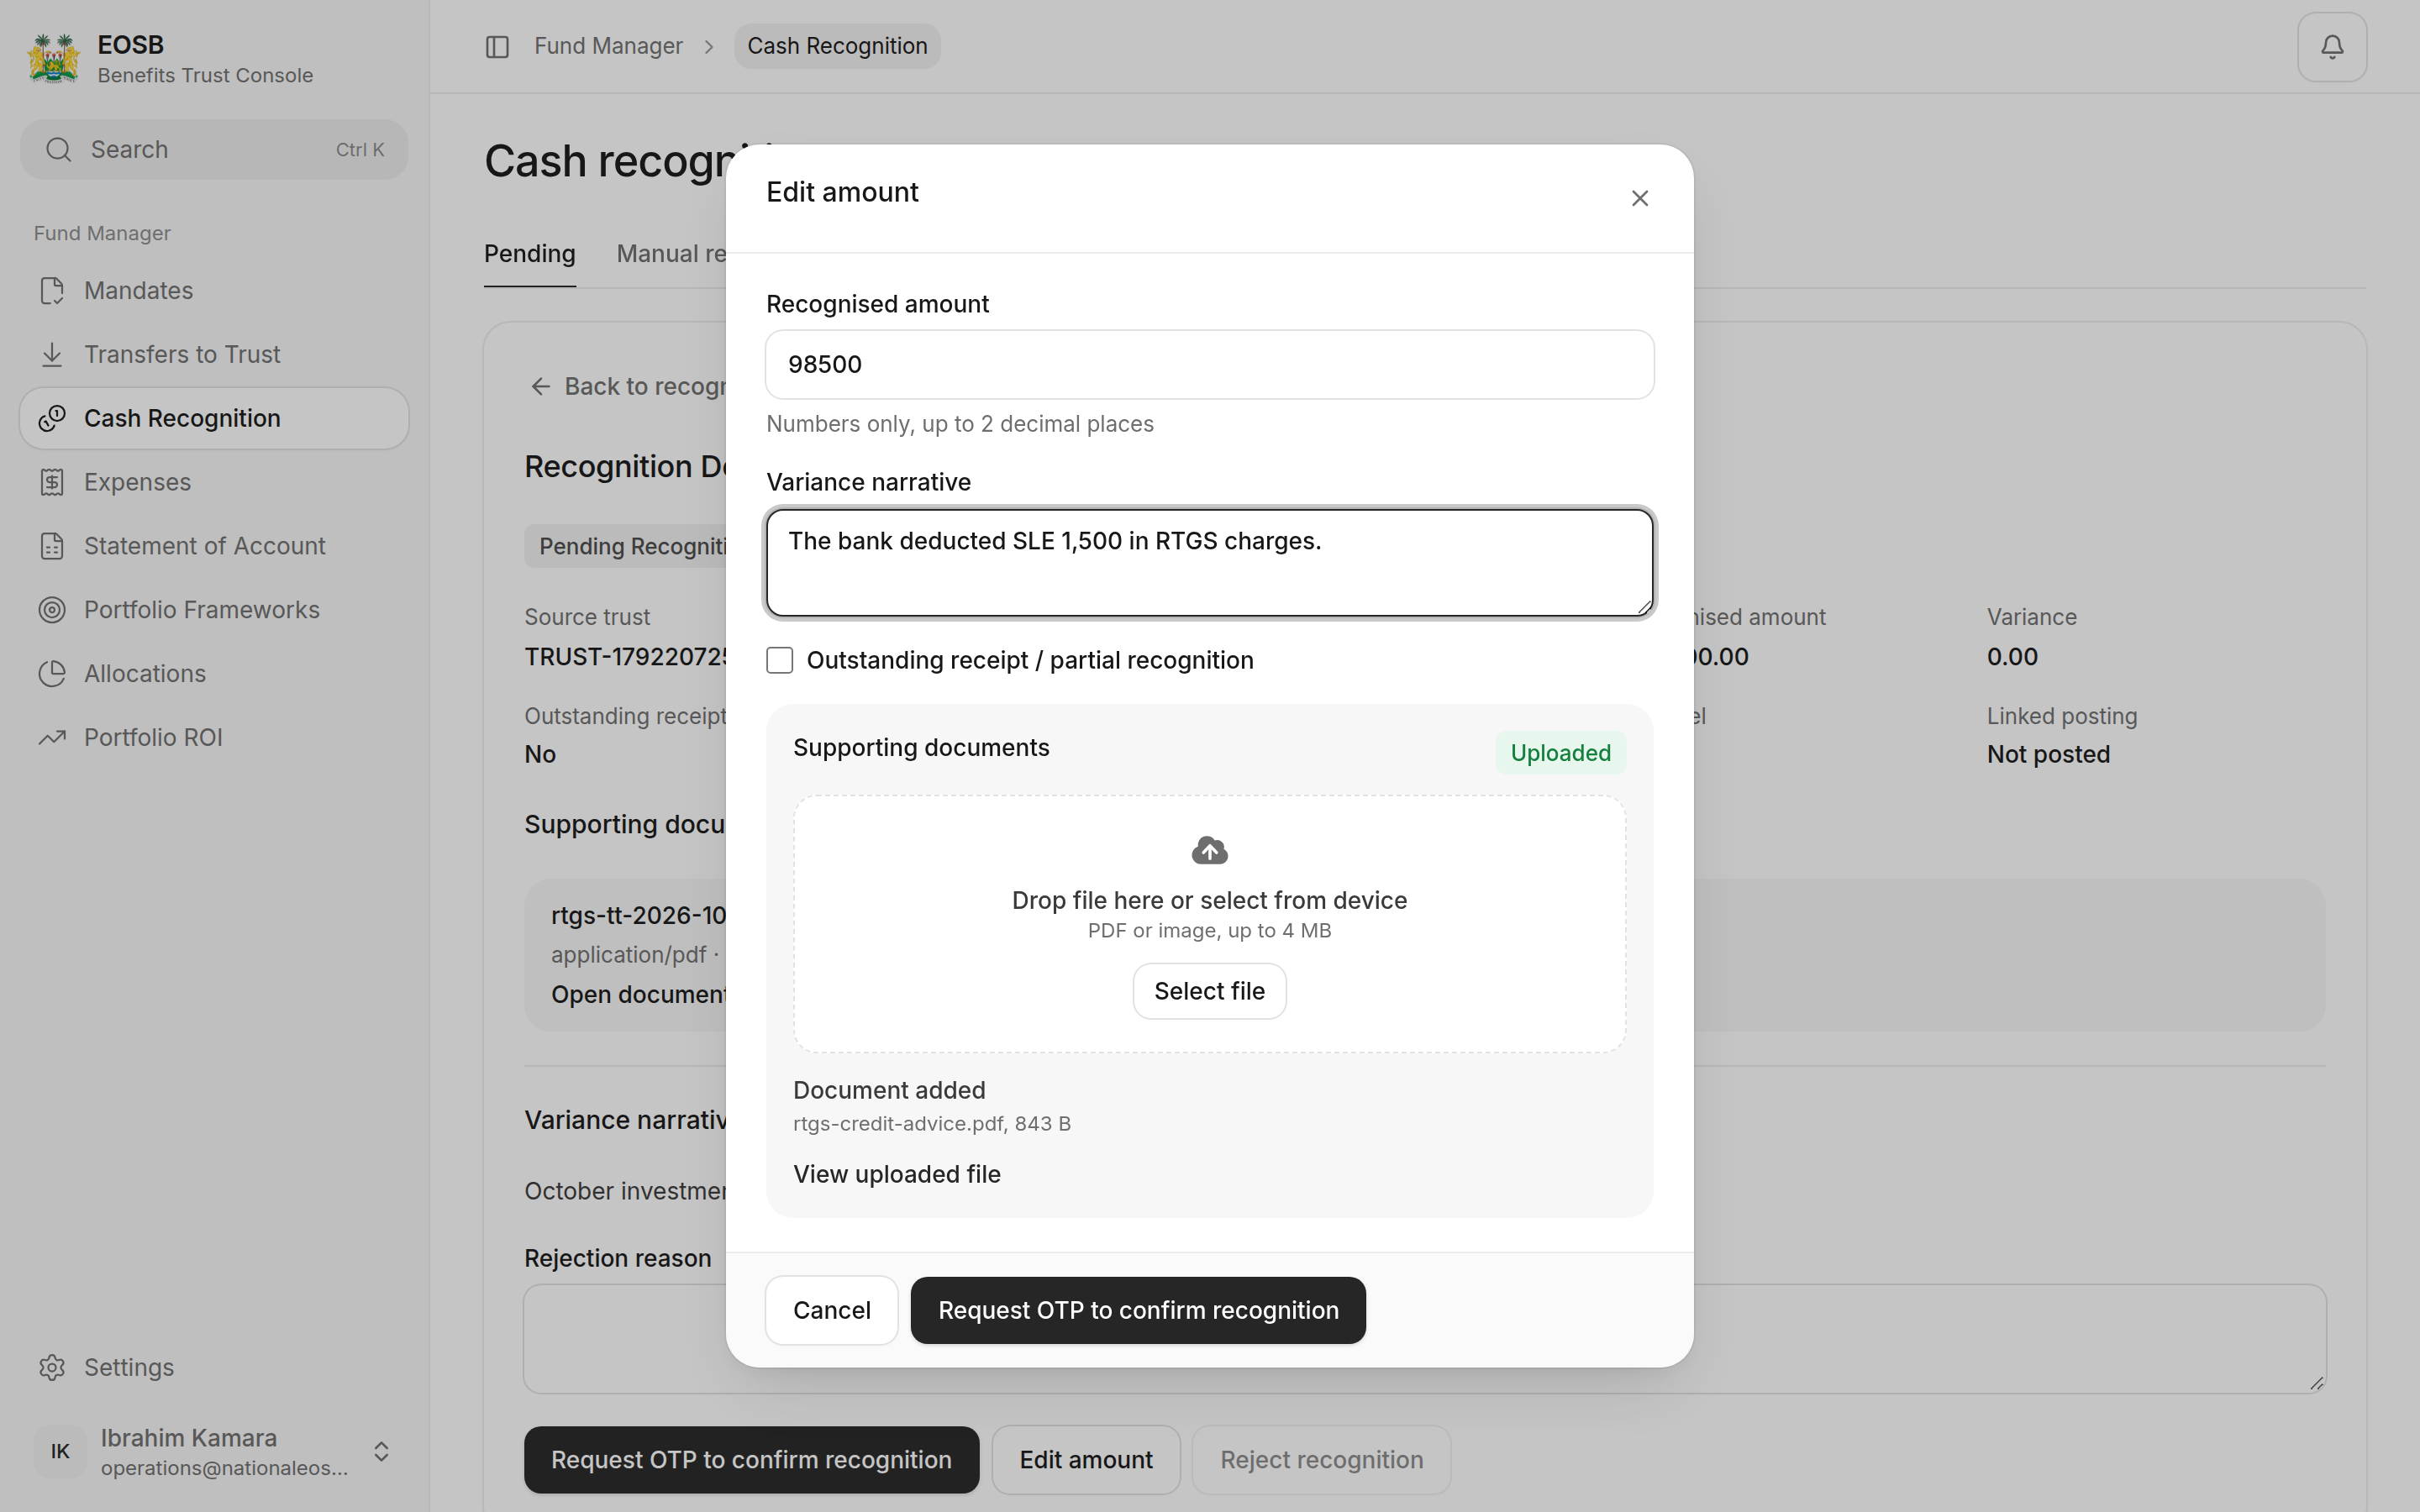
Task: Click Cancel in the dialog
Action: point(831,1310)
